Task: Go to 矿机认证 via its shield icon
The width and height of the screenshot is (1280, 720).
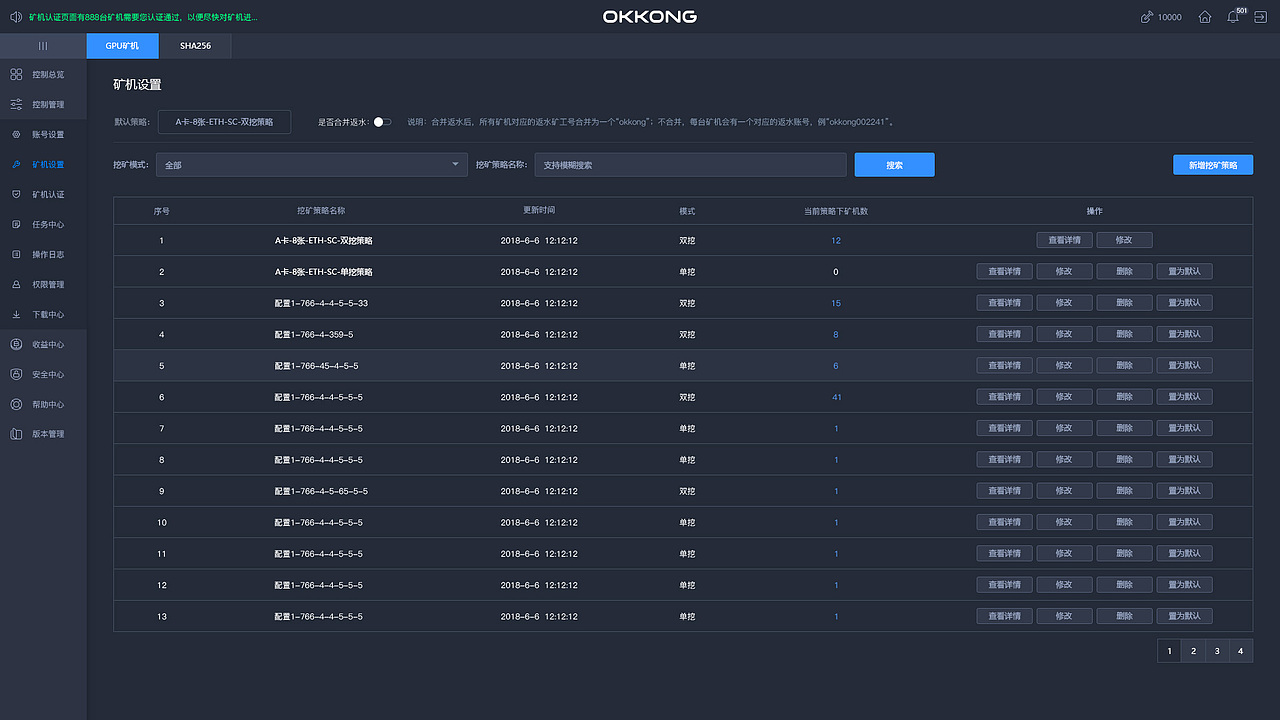Action: 46,193
